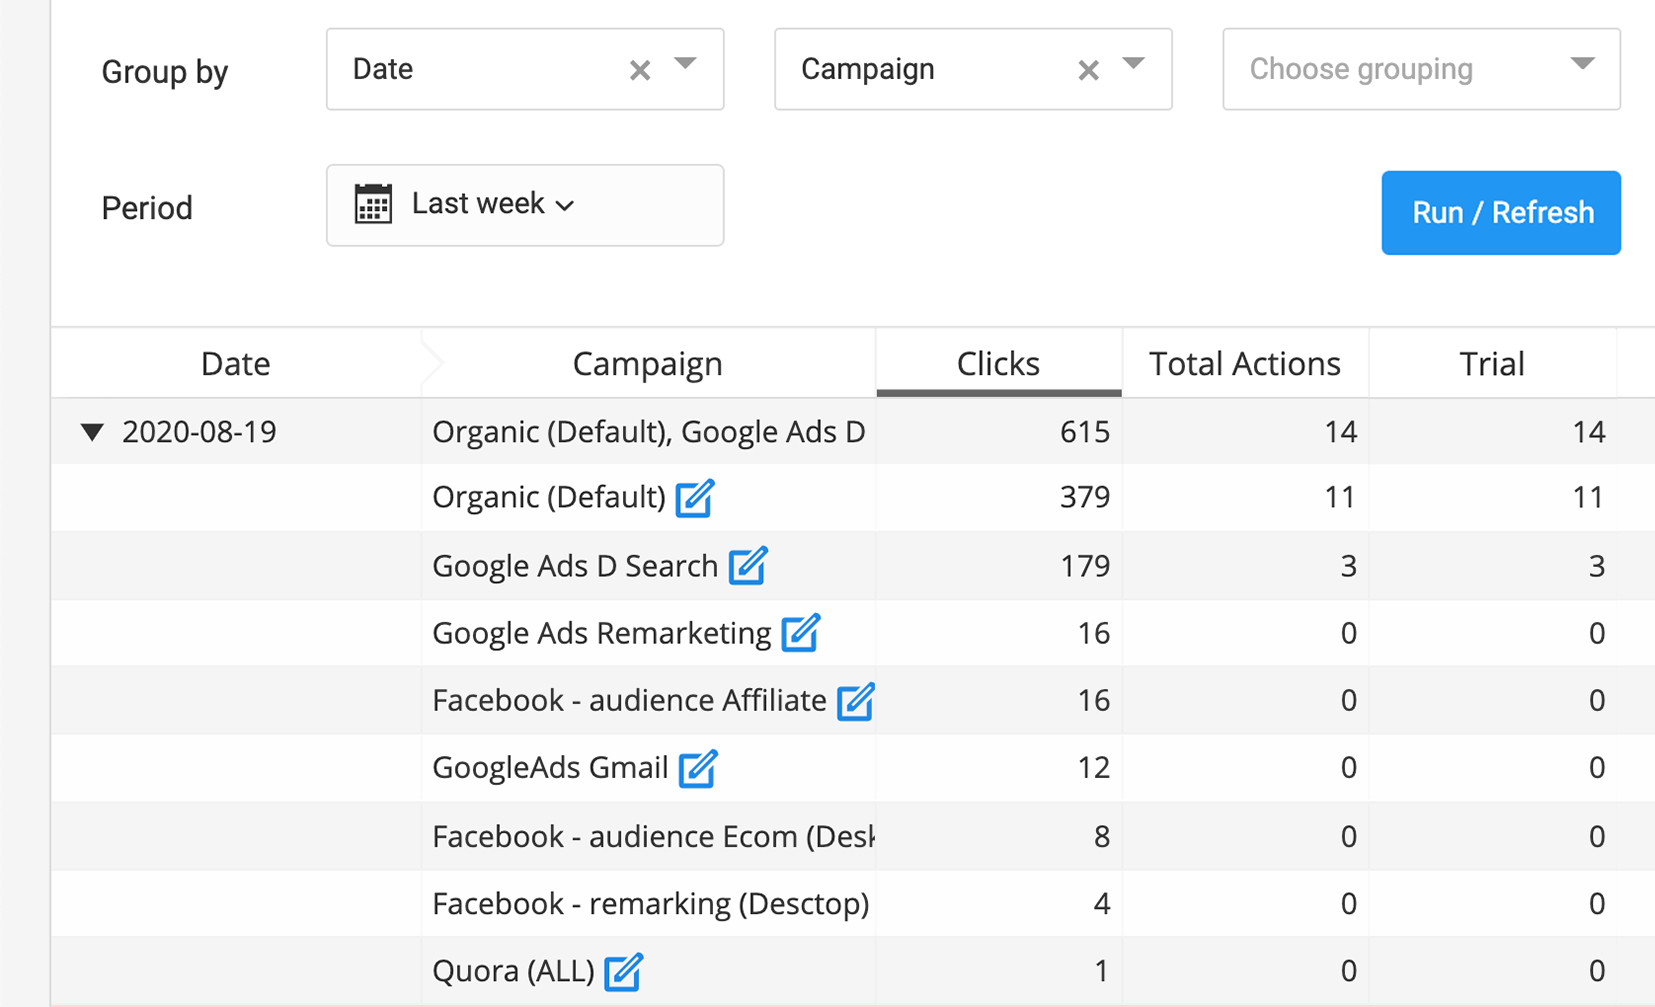Viewport: 1655px width, 1007px height.
Task: Select the Facebook - remarking (Desctop) row
Action: point(650,904)
